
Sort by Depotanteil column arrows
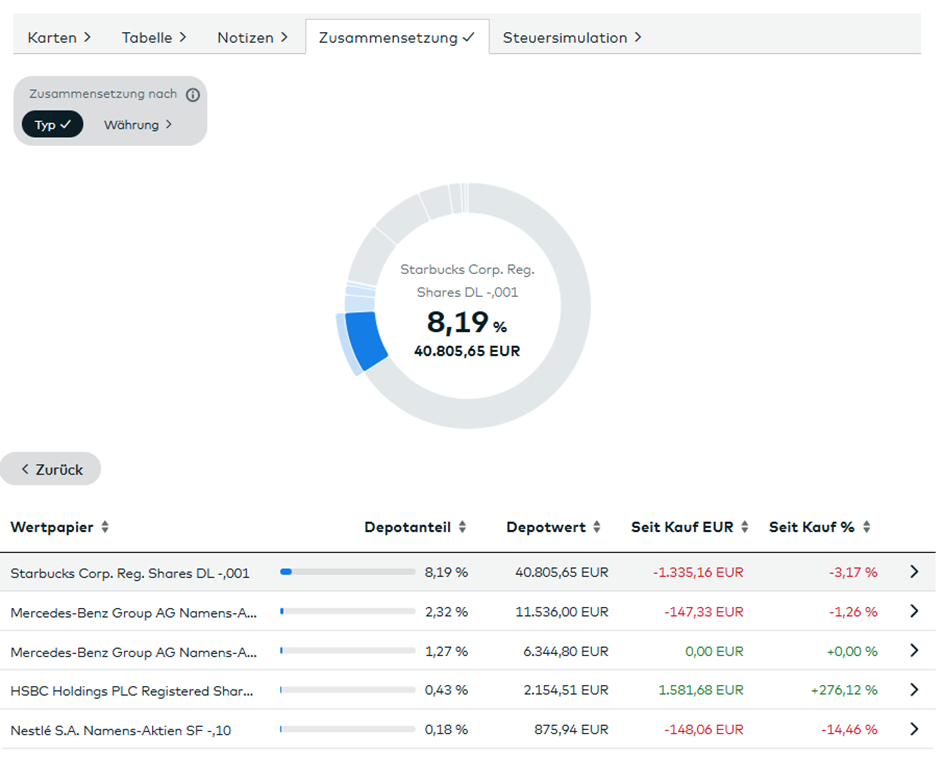[462, 527]
